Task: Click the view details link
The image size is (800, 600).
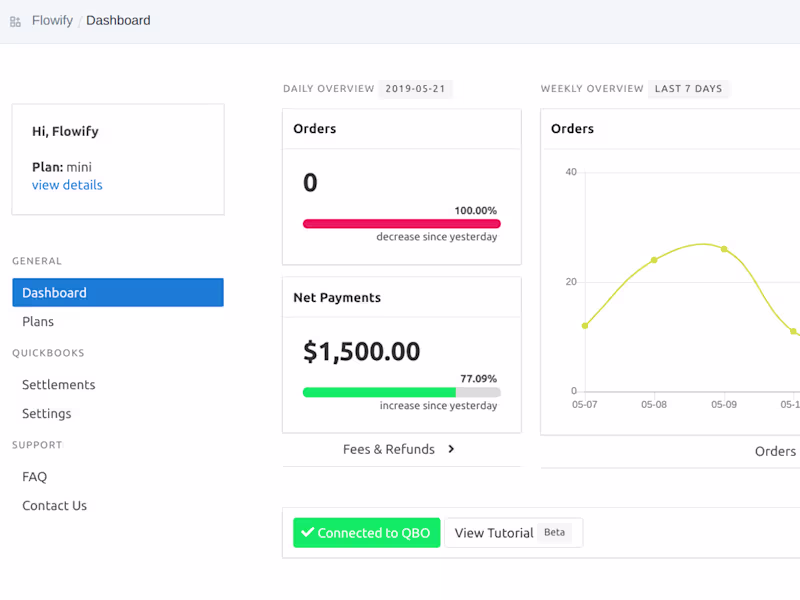Action: pyautogui.click(x=67, y=185)
